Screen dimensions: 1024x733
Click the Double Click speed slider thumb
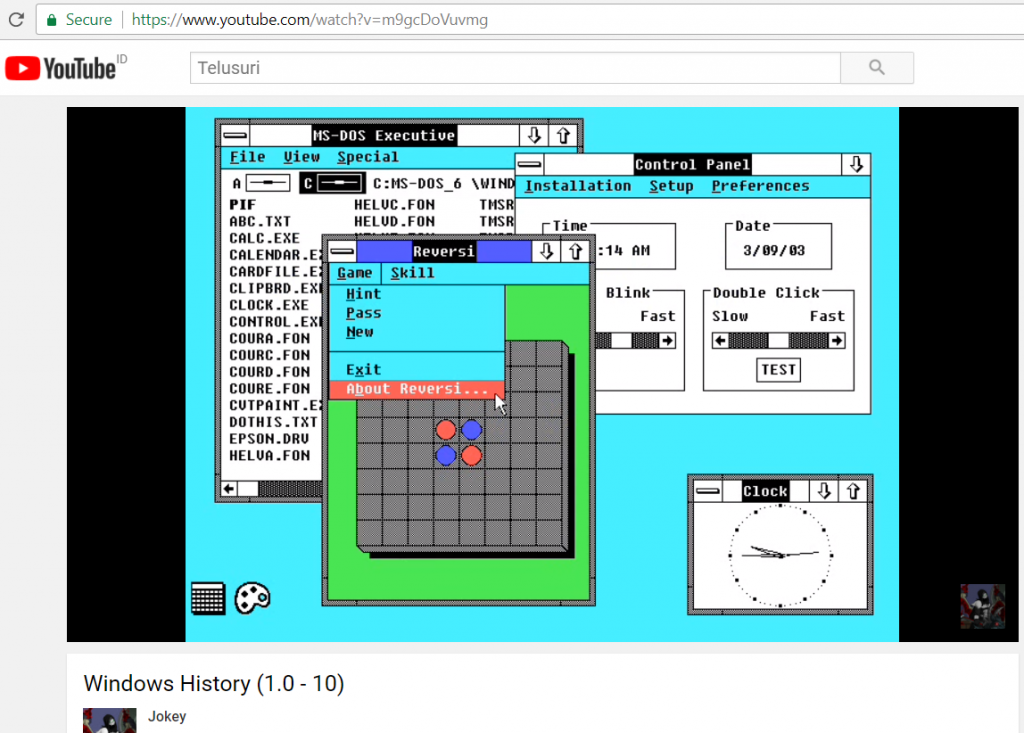pos(778,341)
